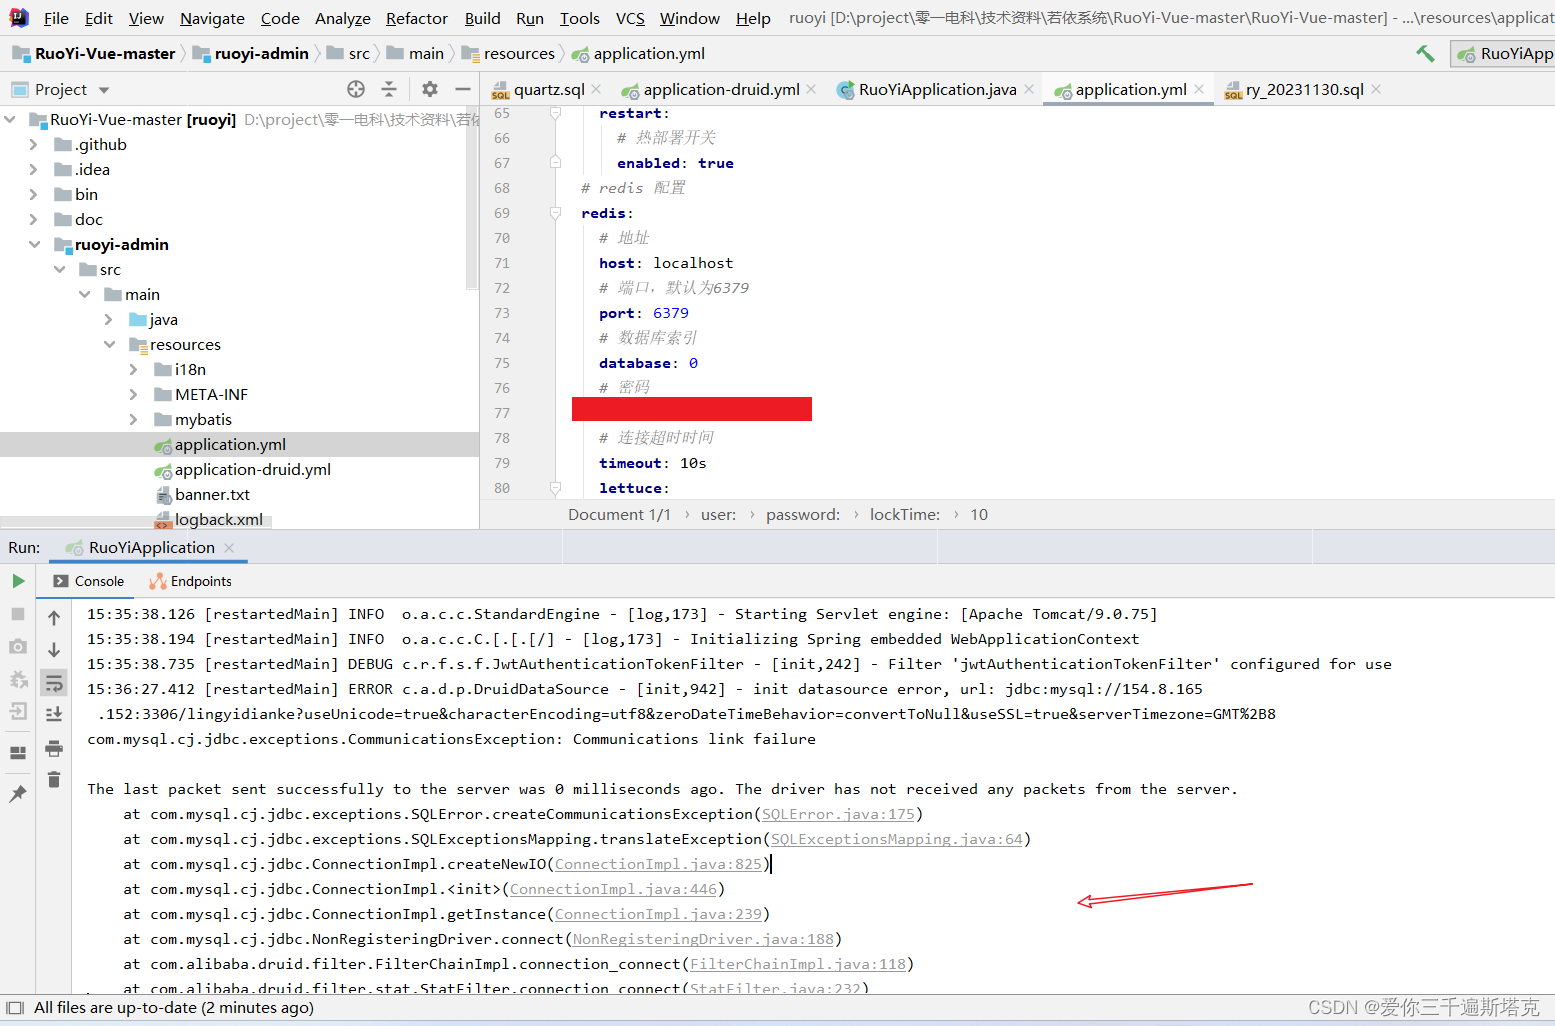Open Project panel settings gear
Viewport: 1555px width, 1026px height.
430,89
